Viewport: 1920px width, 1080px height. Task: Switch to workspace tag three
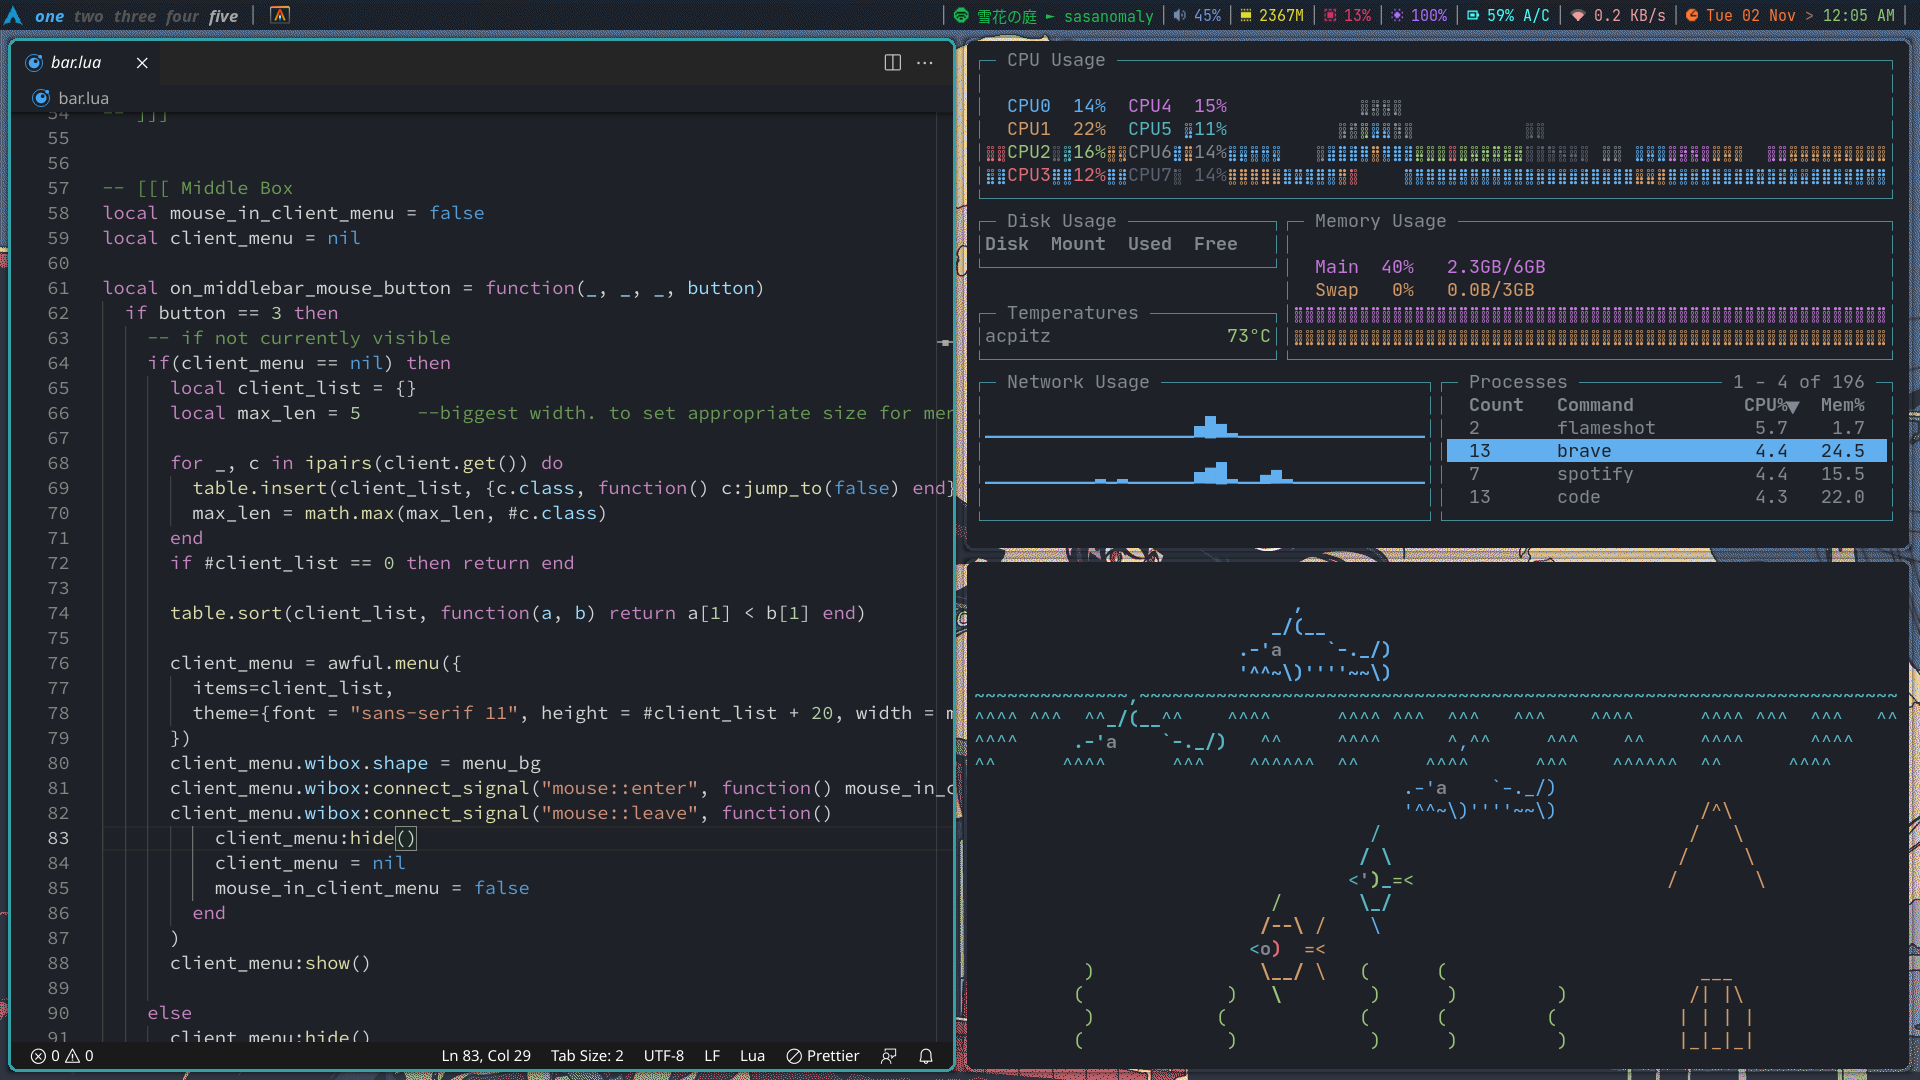[134, 16]
